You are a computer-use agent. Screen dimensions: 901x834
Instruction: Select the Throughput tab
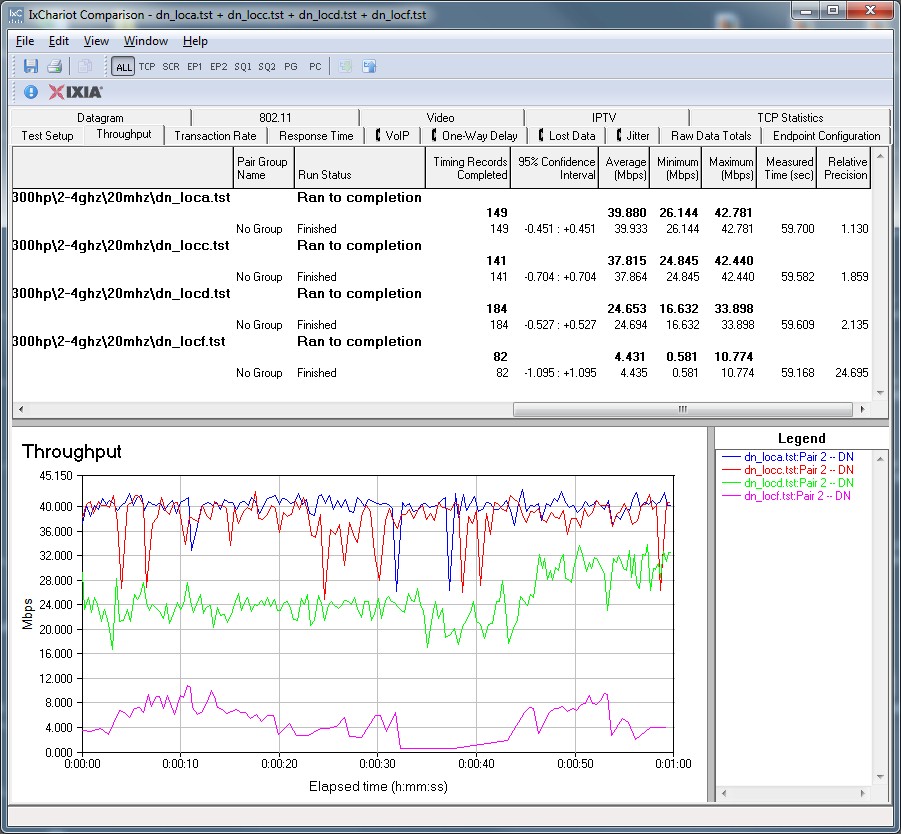[124, 134]
